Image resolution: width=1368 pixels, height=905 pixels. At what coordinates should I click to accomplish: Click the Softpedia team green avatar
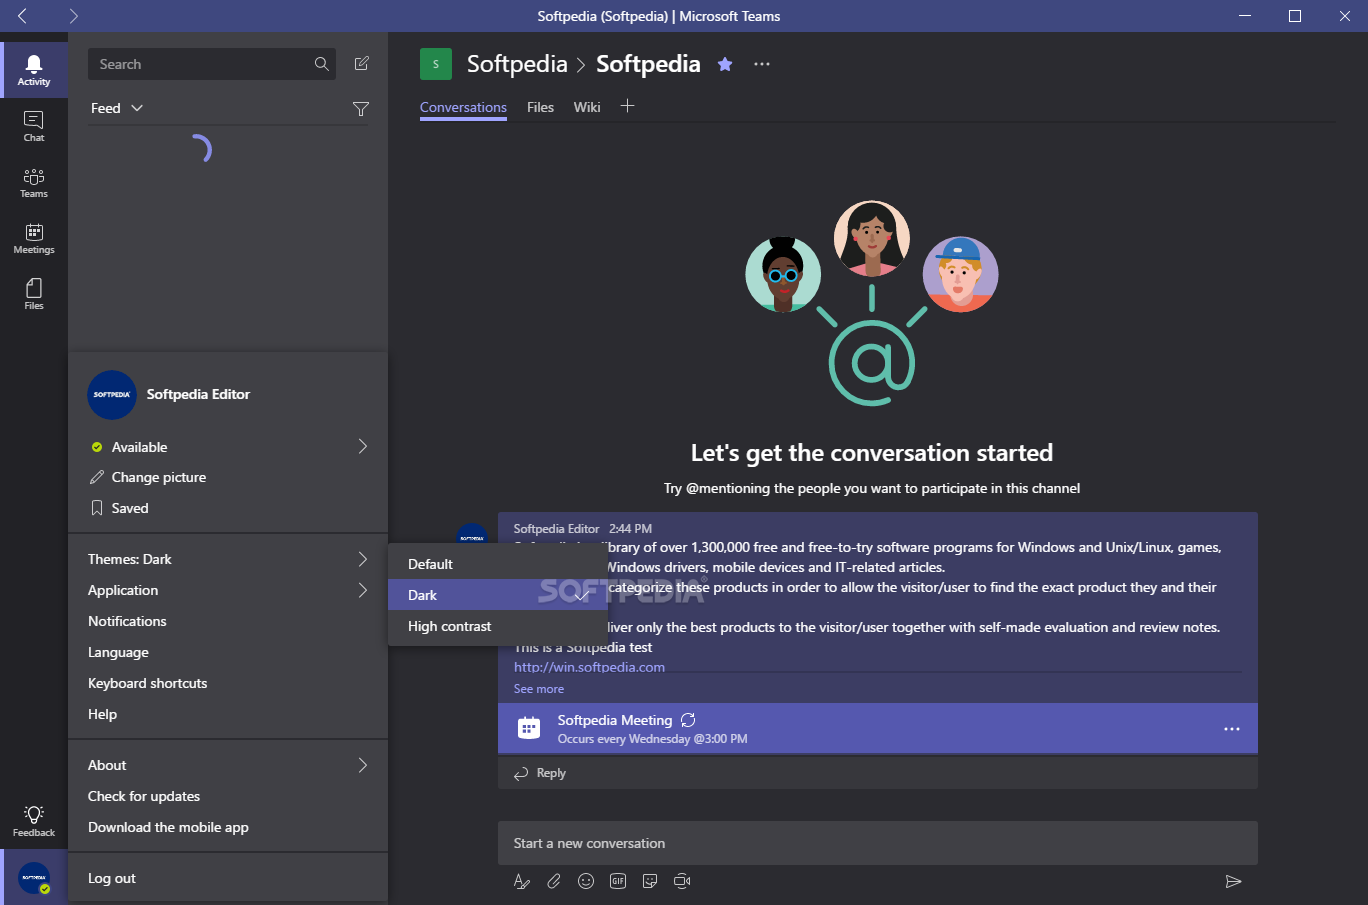[436, 64]
